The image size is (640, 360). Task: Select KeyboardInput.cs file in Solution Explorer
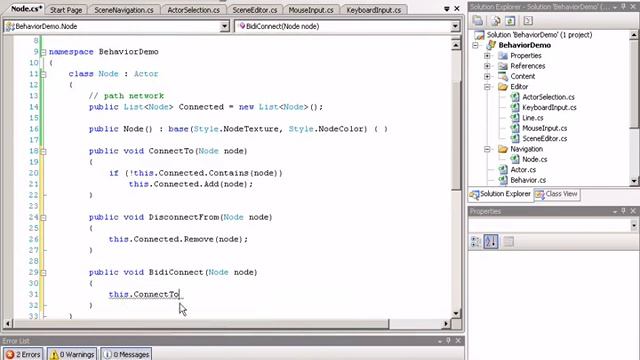point(549,107)
